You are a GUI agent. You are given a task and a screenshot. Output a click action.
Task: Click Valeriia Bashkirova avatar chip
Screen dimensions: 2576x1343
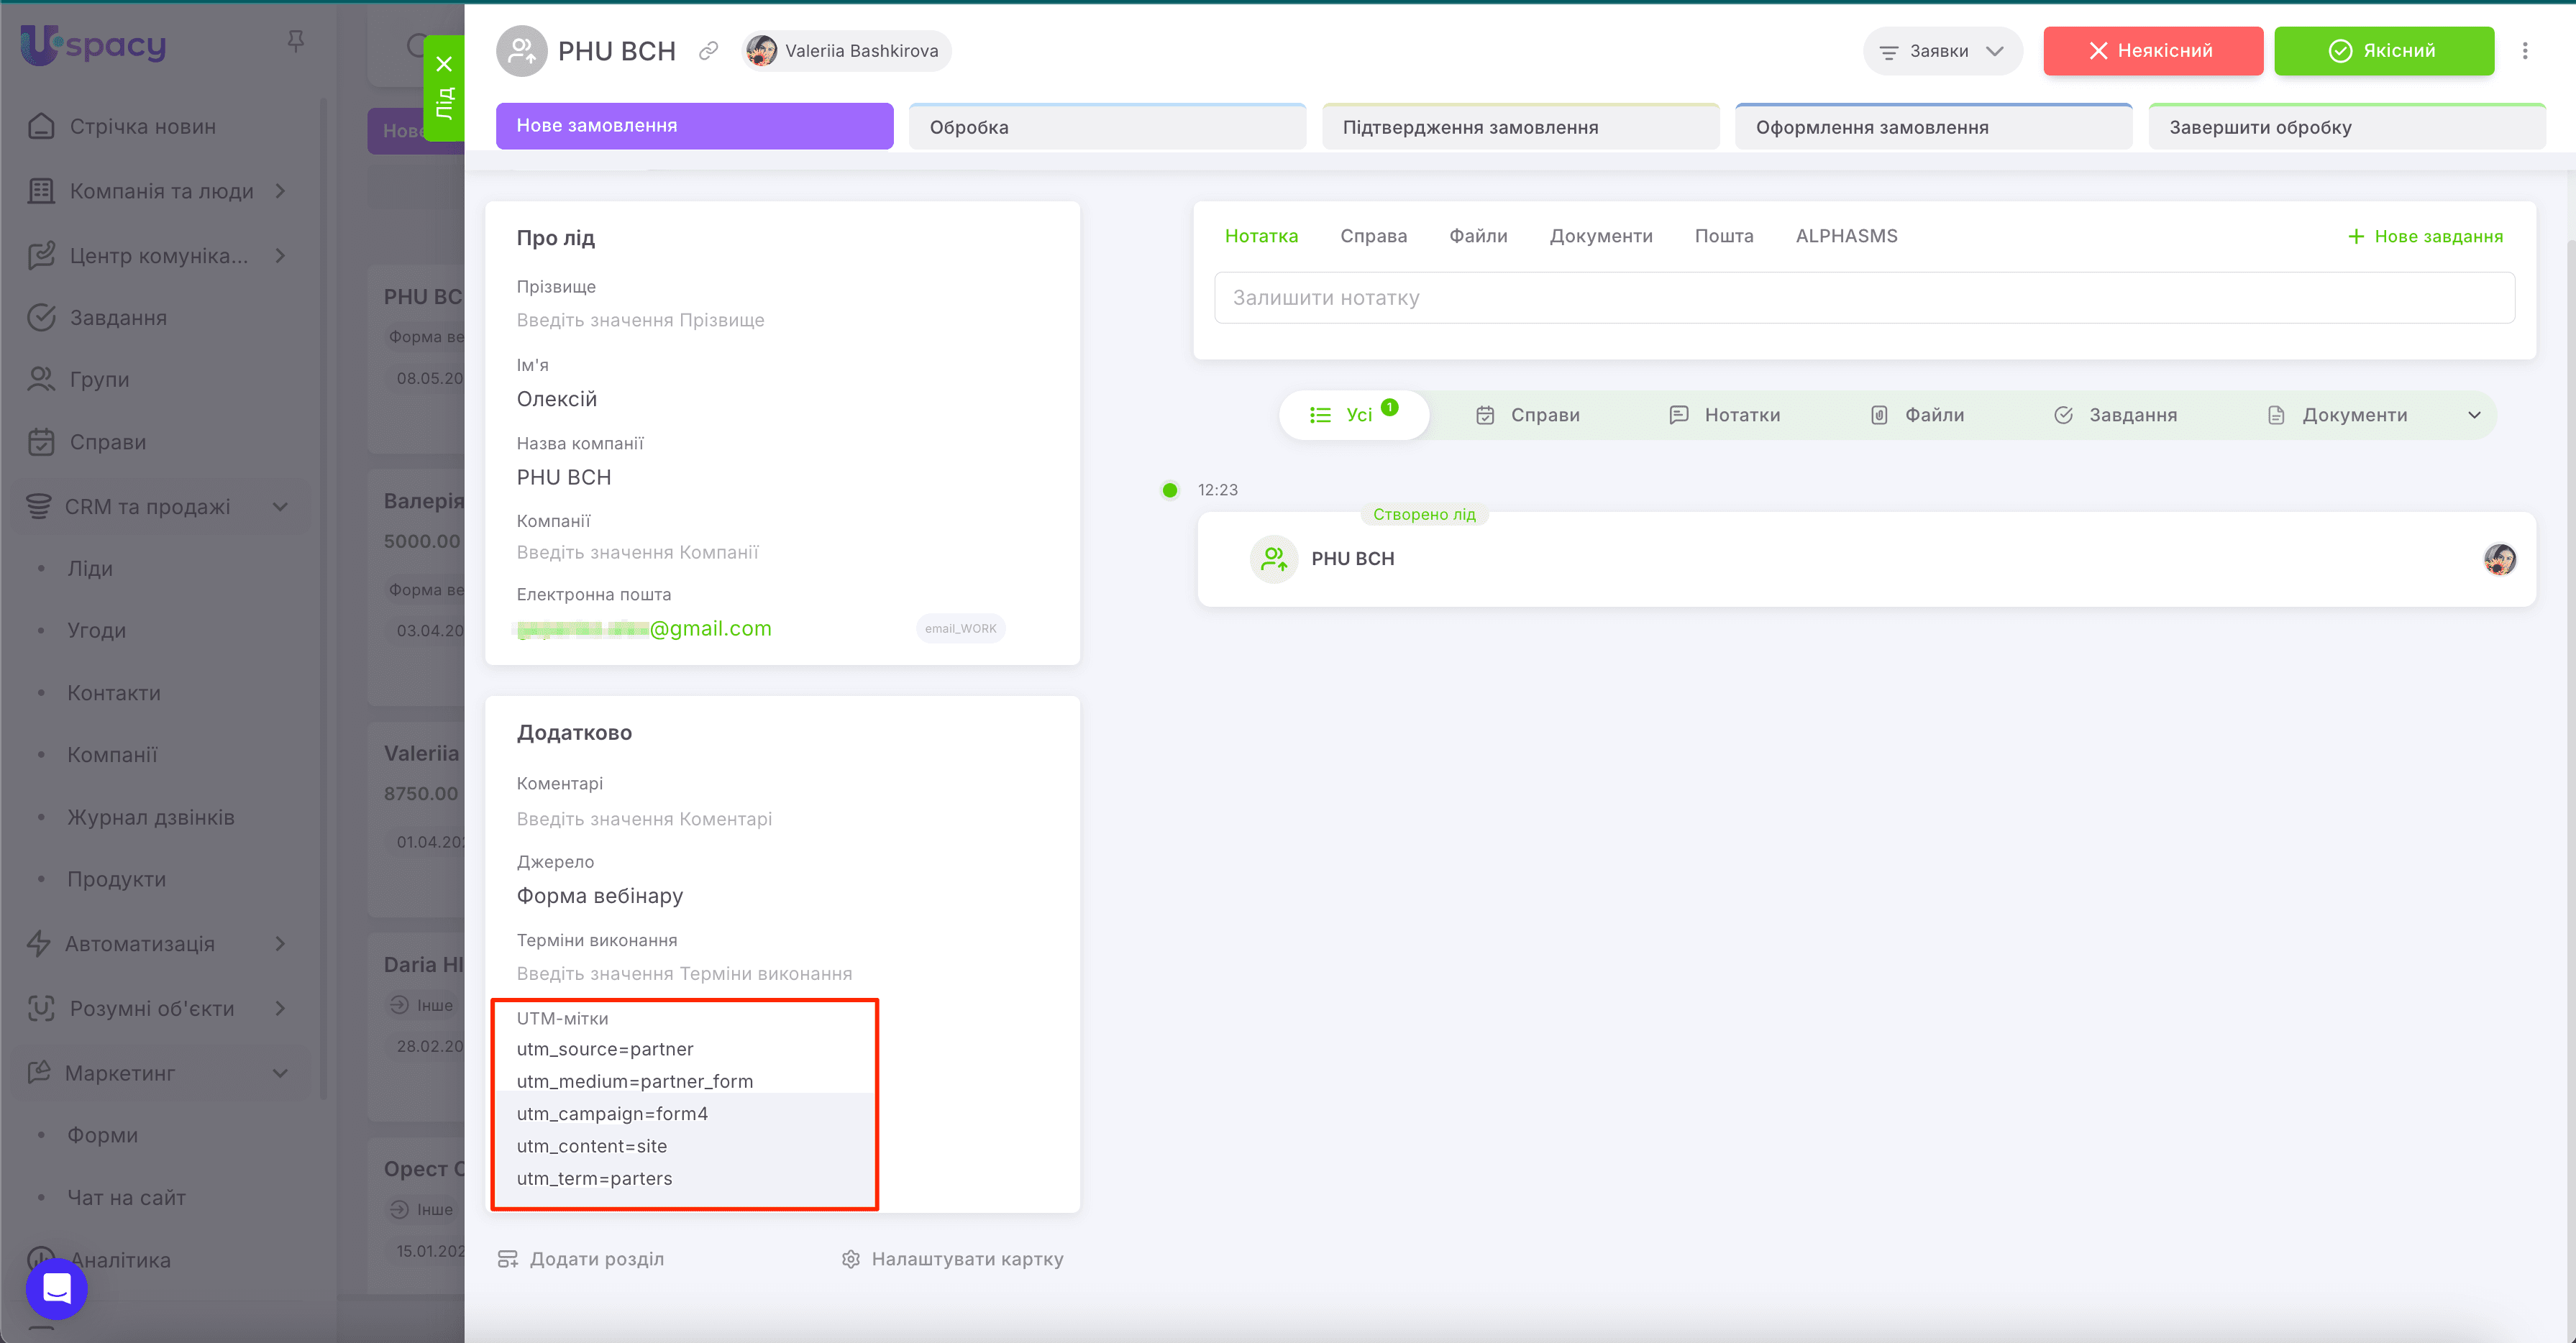(x=846, y=51)
